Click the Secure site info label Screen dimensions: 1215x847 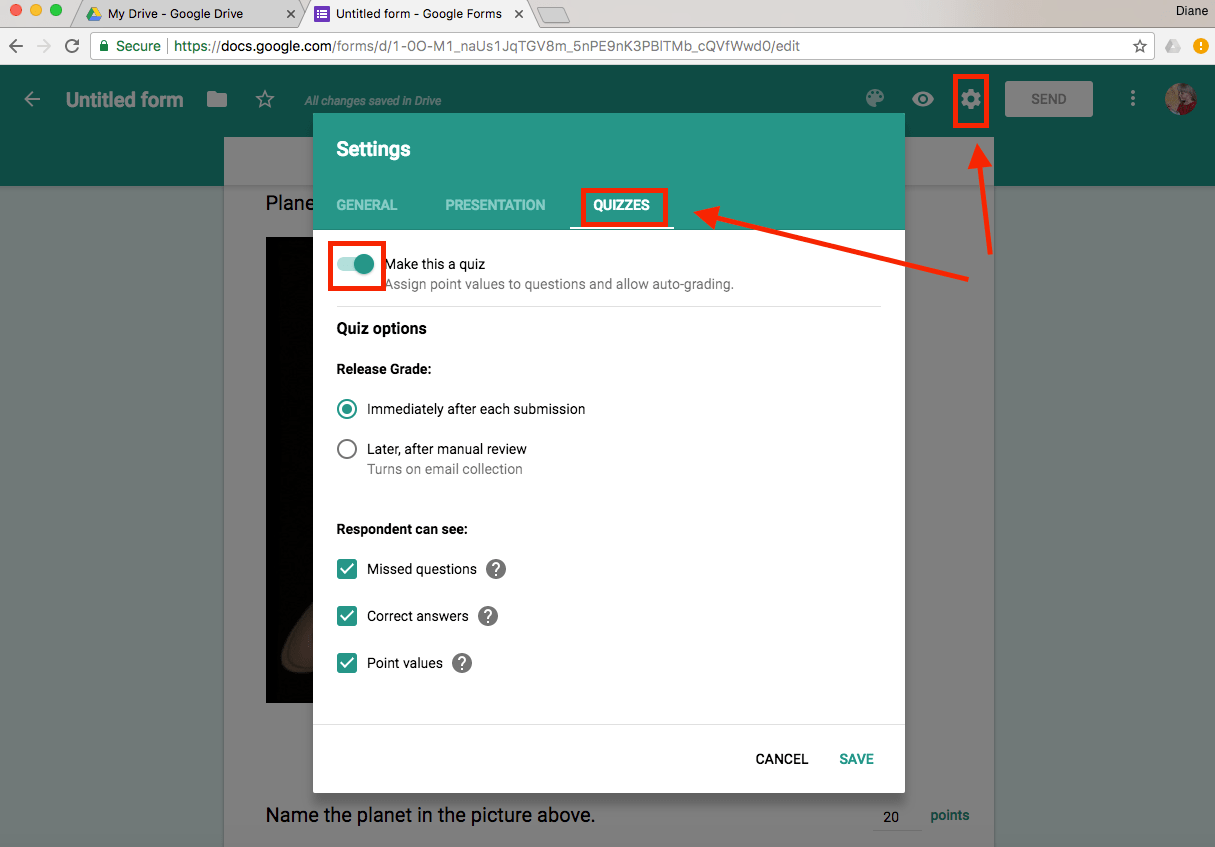(x=130, y=46)
